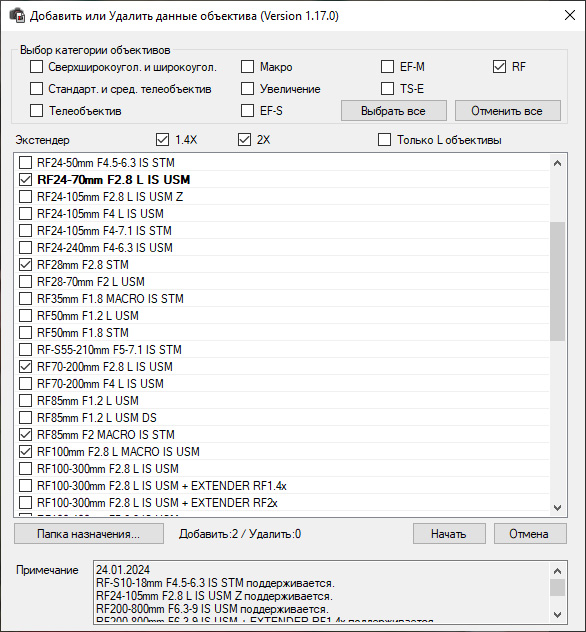Tick RF24-105mm F4 L IS USM
The image size is (586, 632).
click(x=25, y=213)
